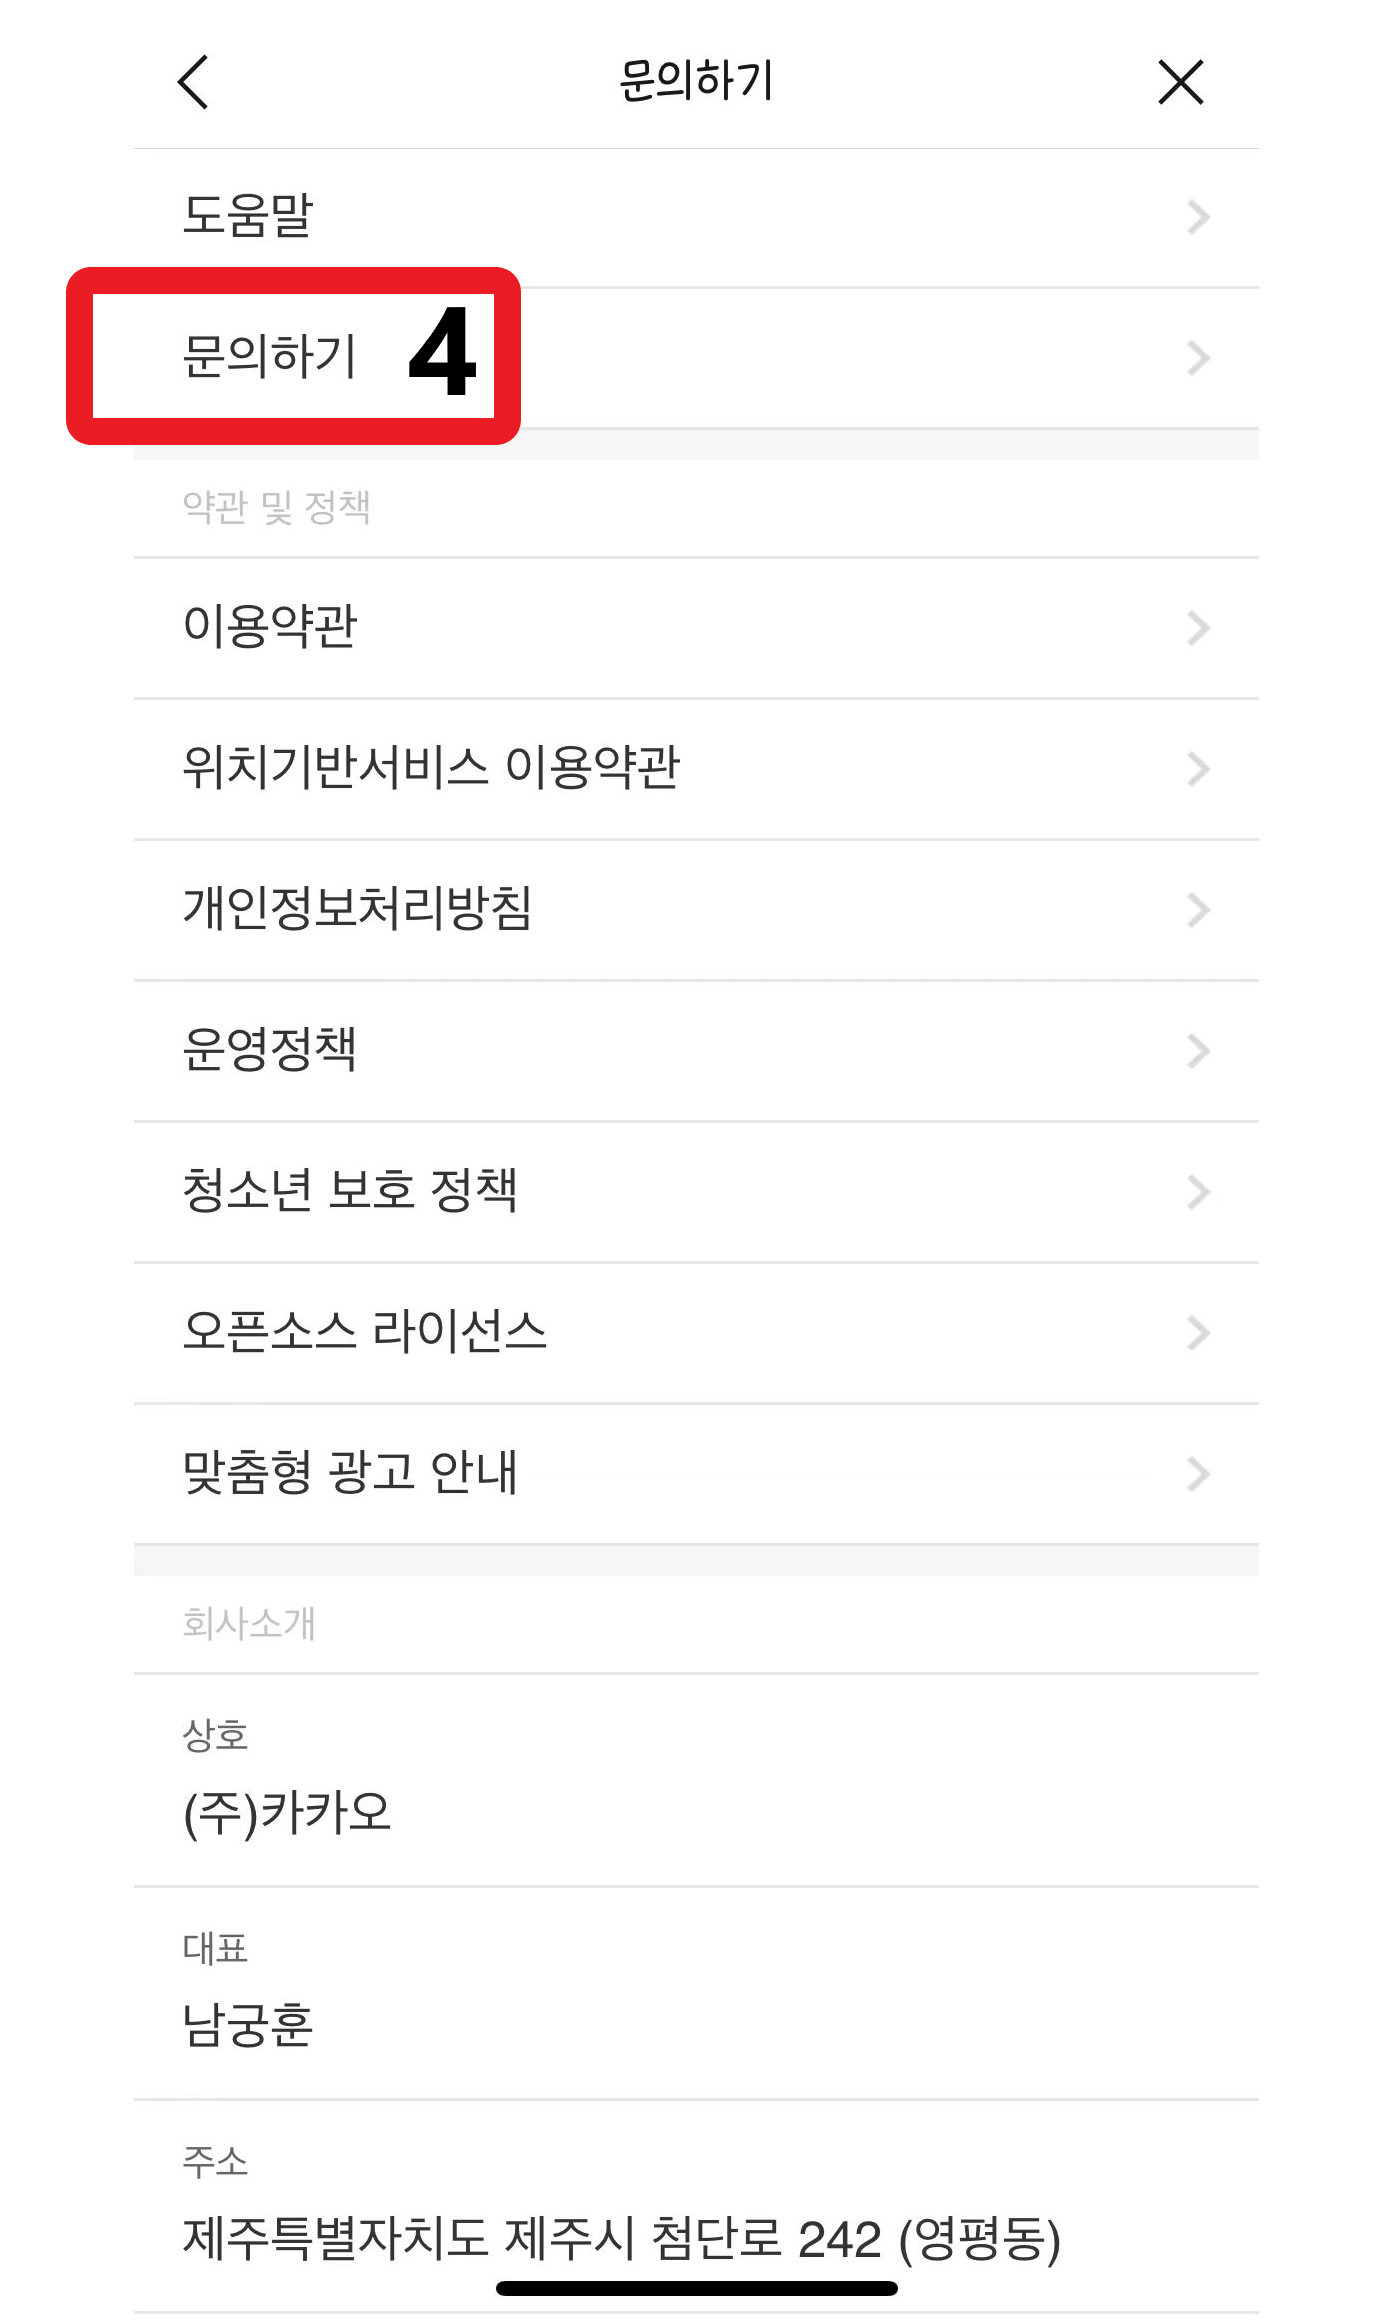Open the 도움말 menu item
The width and height of the screenshot is (1374, 2320).
point(248,216)
